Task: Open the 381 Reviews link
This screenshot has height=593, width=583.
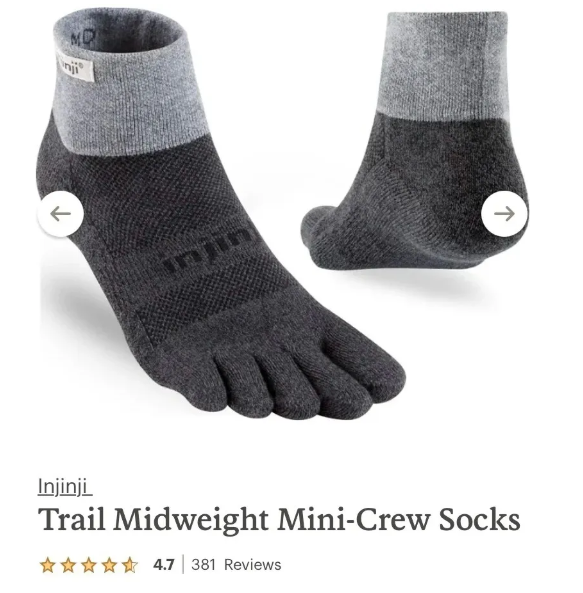Action: coord(236,565)
